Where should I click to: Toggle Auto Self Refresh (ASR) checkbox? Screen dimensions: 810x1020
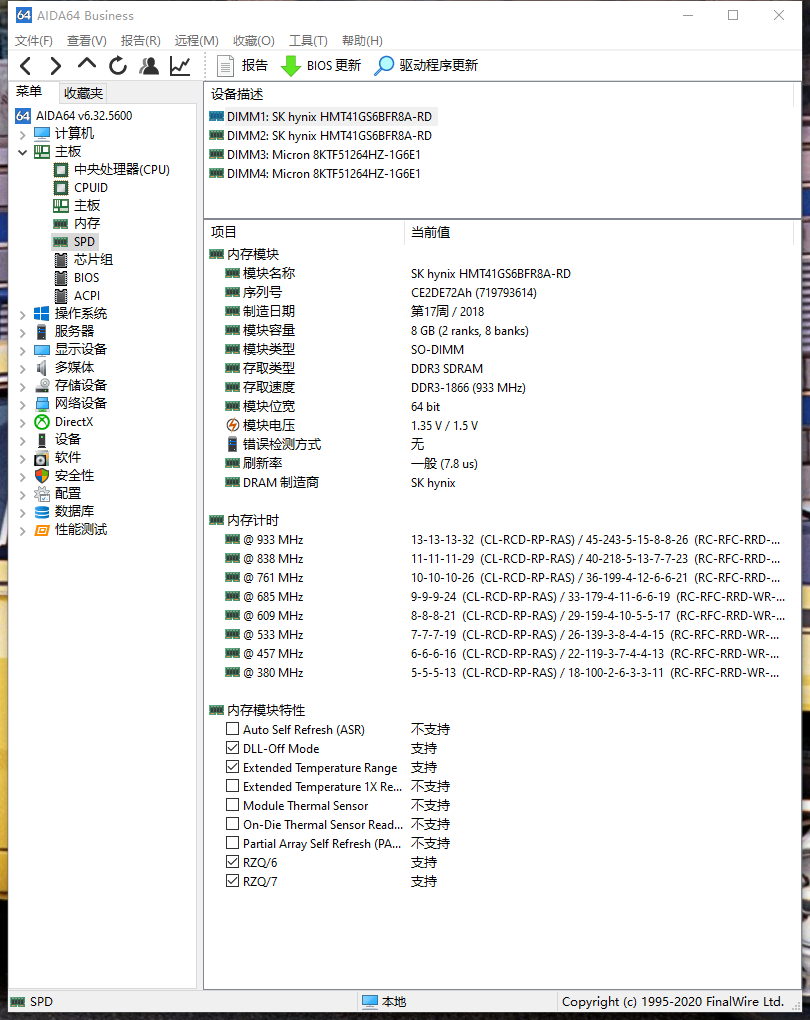click(x=232, y=729)
